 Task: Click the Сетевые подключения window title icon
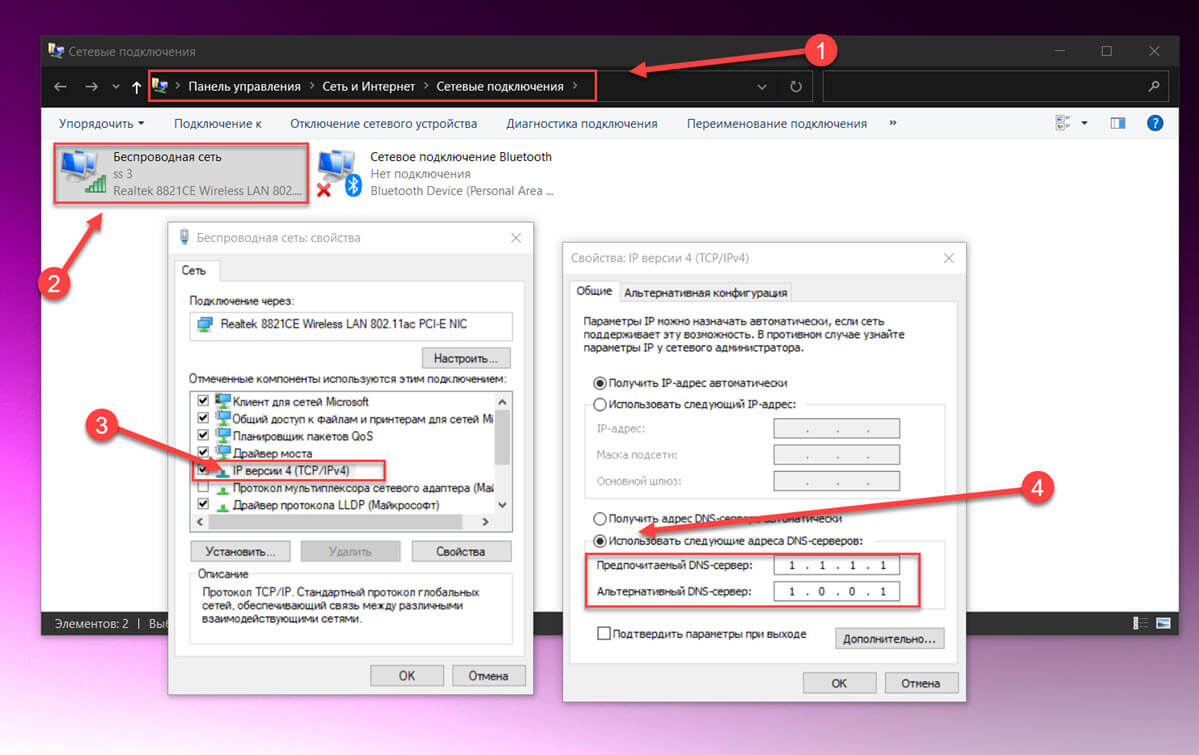tap(56, 50)
